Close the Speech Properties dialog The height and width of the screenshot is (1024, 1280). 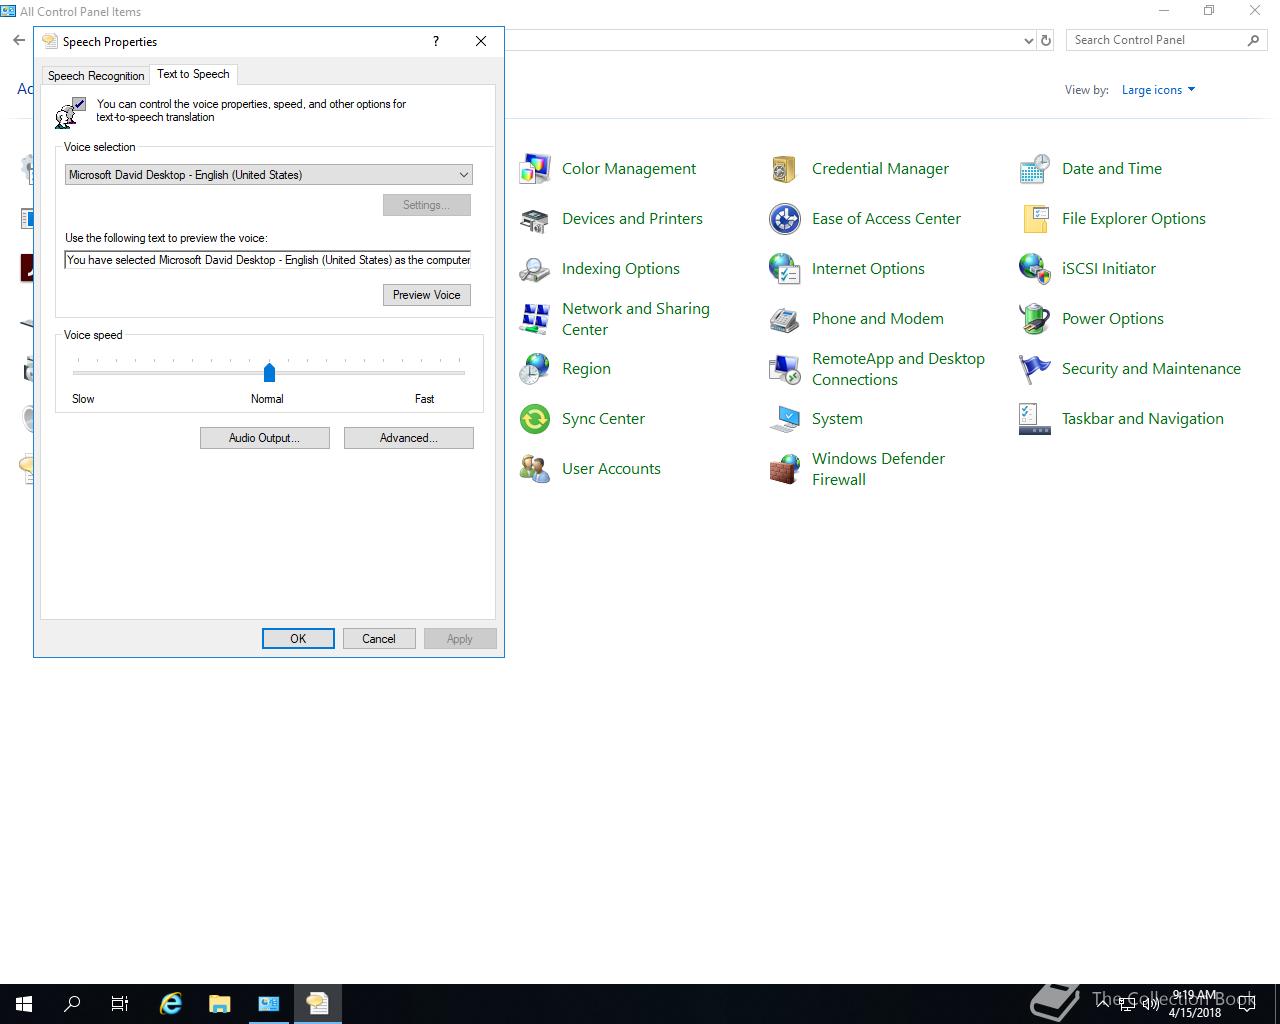tap(481, 41)
